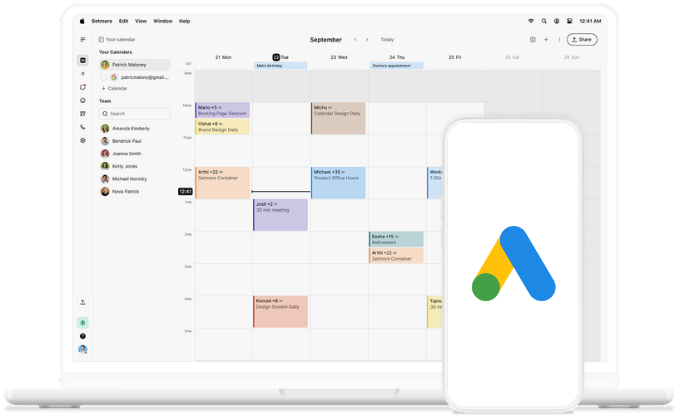
Task: Open the chat bubble icon in left rail
Action: [x=83, y=100]
